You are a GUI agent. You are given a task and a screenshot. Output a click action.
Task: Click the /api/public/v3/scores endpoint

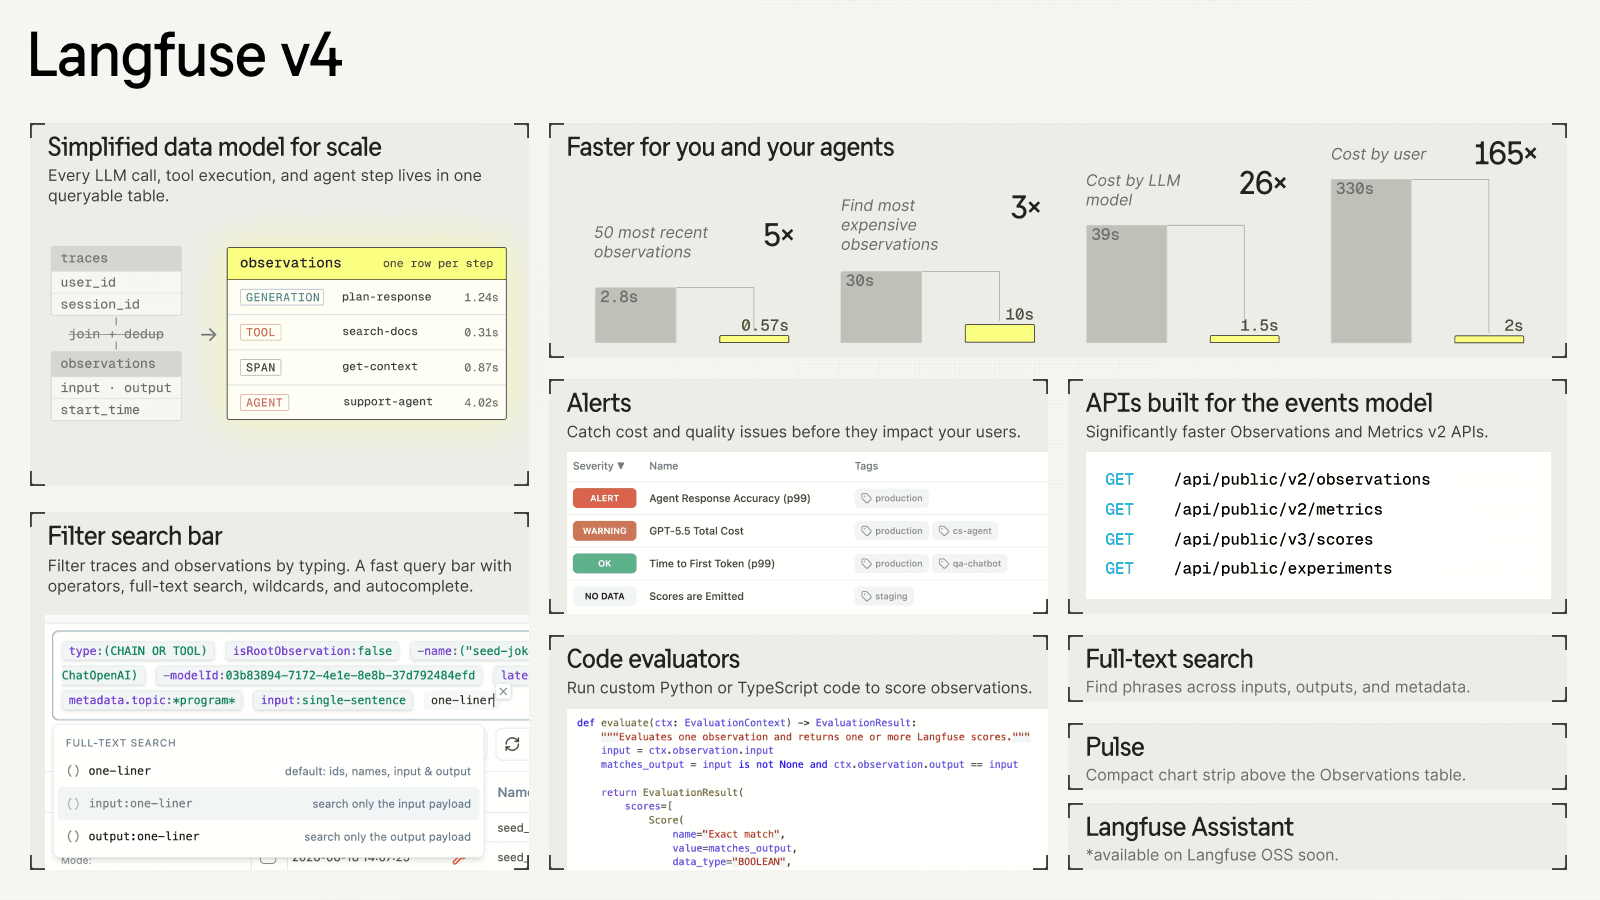[x=1273, y=539]
